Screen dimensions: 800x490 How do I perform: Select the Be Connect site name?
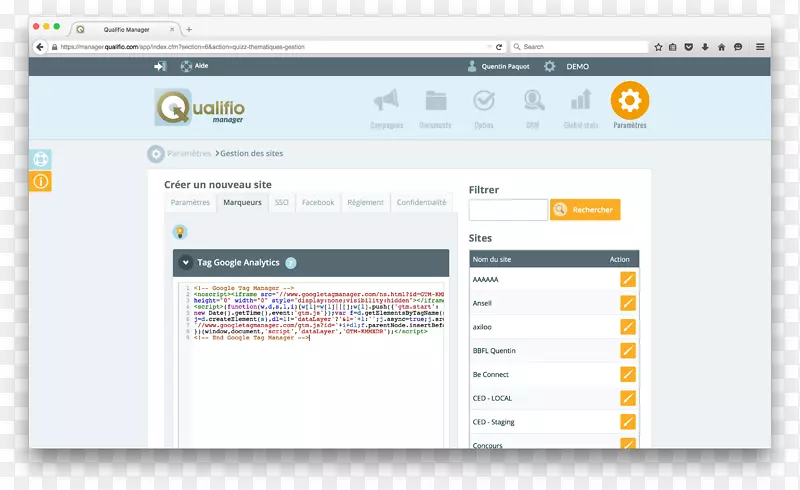[x=490, y=375]
